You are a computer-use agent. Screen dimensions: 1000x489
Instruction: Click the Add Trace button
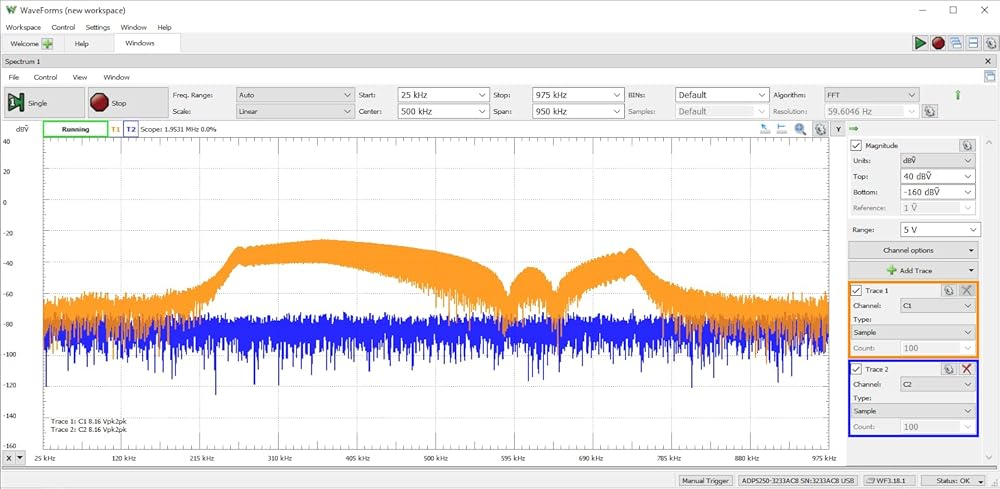(x=913, y=270)
